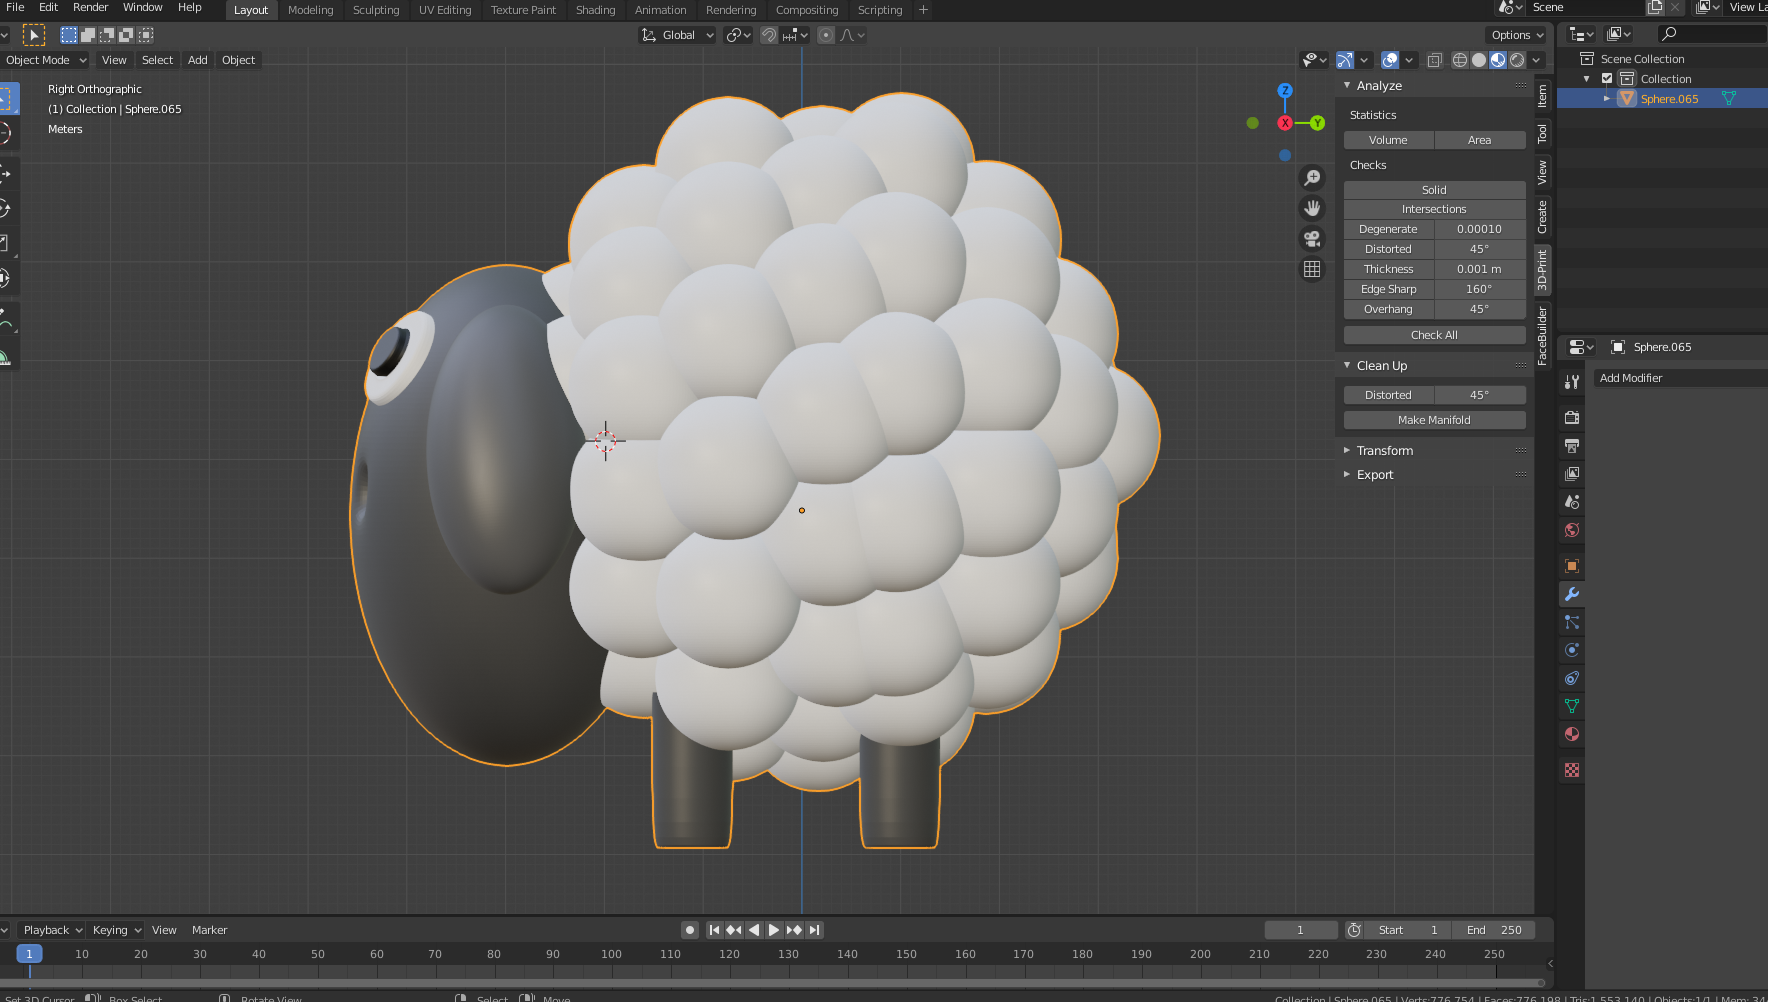
Task: Open the Object Mode dropdown
Action: (45, 59)
